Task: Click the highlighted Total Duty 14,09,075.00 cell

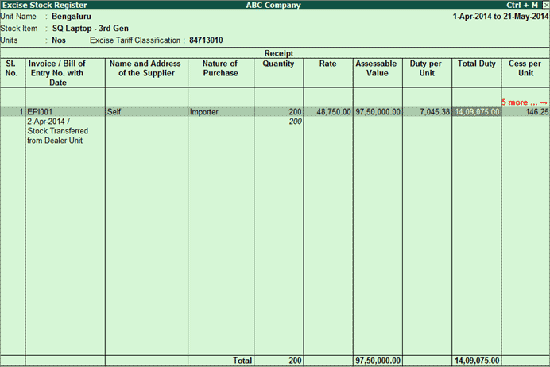Action: [477, 112]
